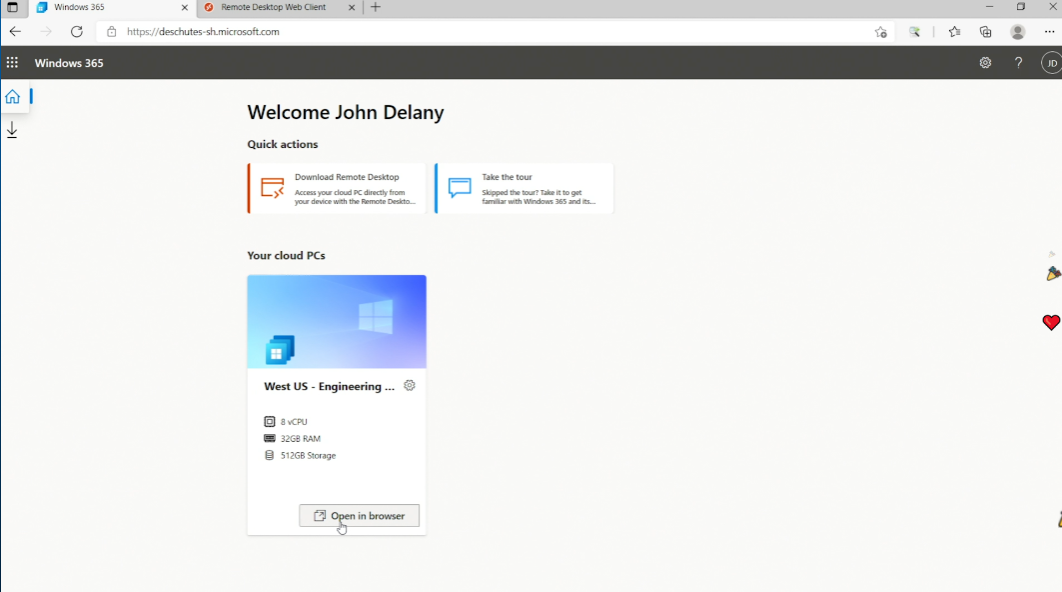Click the West US - Engineering PC name

point(329,386)
